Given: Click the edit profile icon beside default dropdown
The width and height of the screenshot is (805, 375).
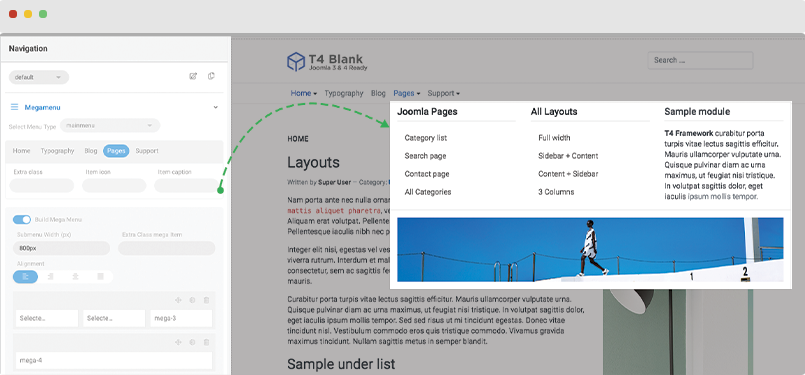Looking at the screenshot, I should 193,77.
